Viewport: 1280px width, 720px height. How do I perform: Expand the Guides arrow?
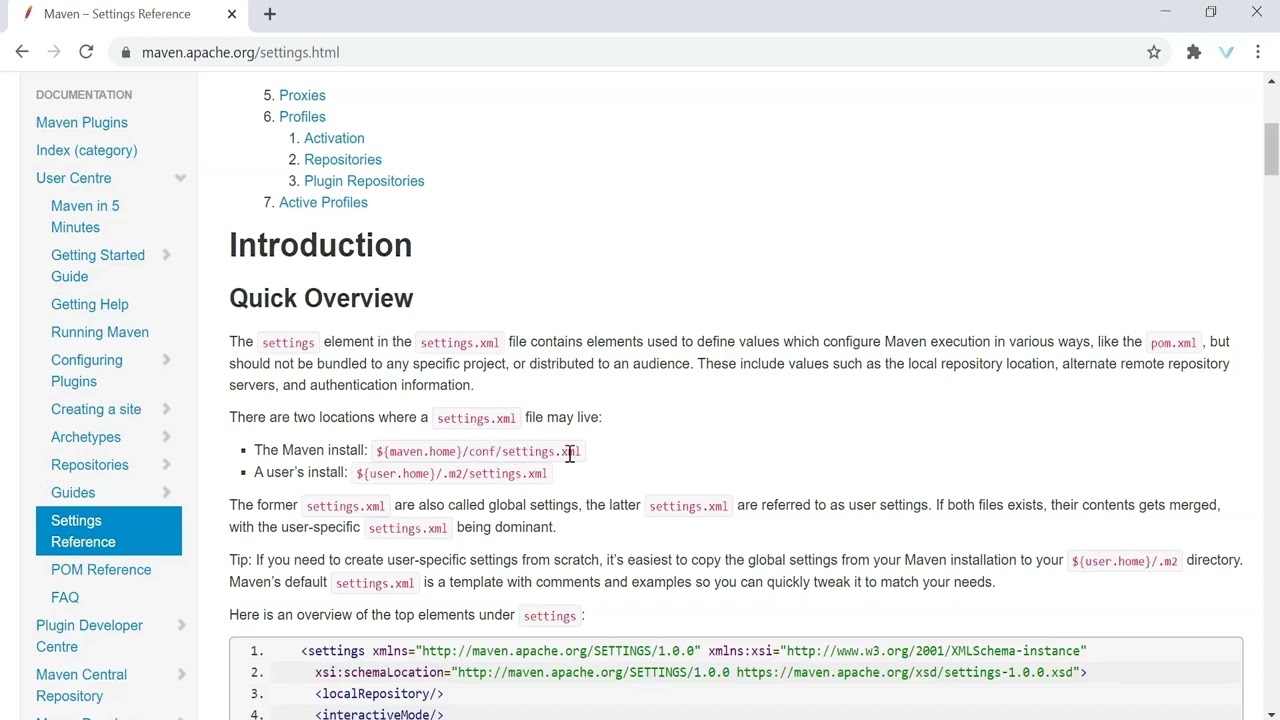166,492
